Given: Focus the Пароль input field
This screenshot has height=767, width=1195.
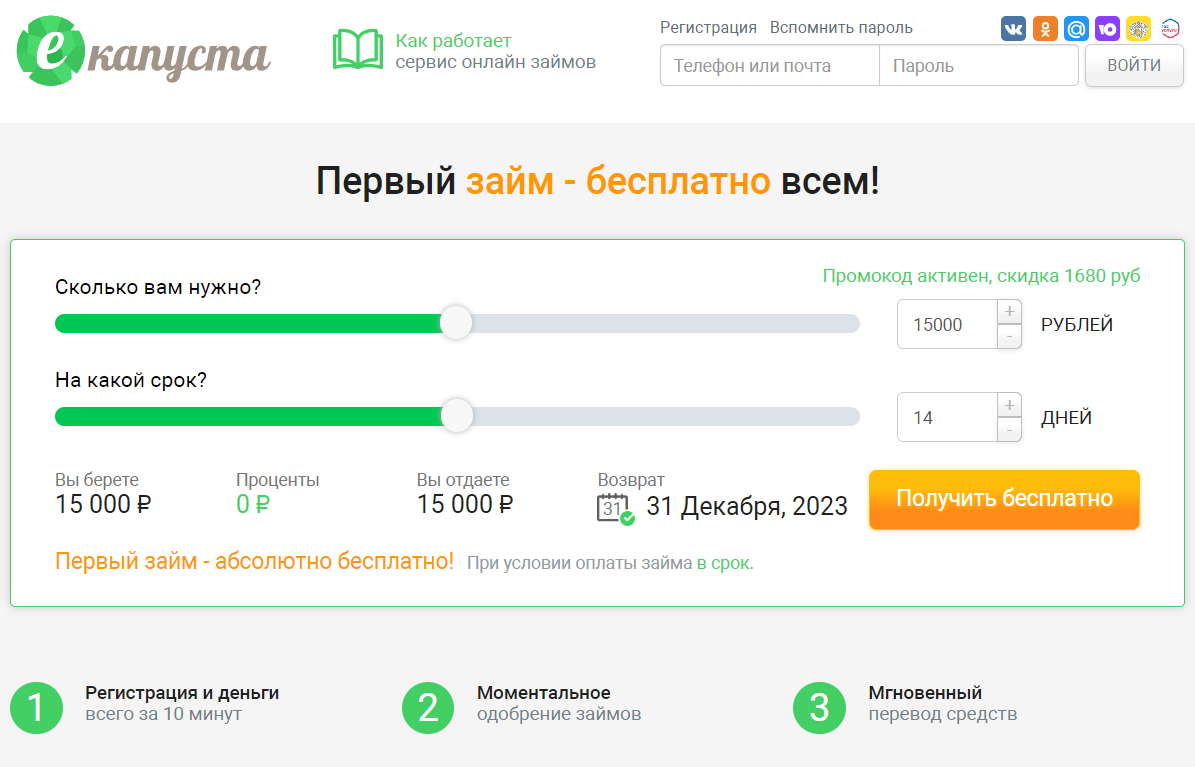Looking at the screenshot, I should (x=979, y=66).
